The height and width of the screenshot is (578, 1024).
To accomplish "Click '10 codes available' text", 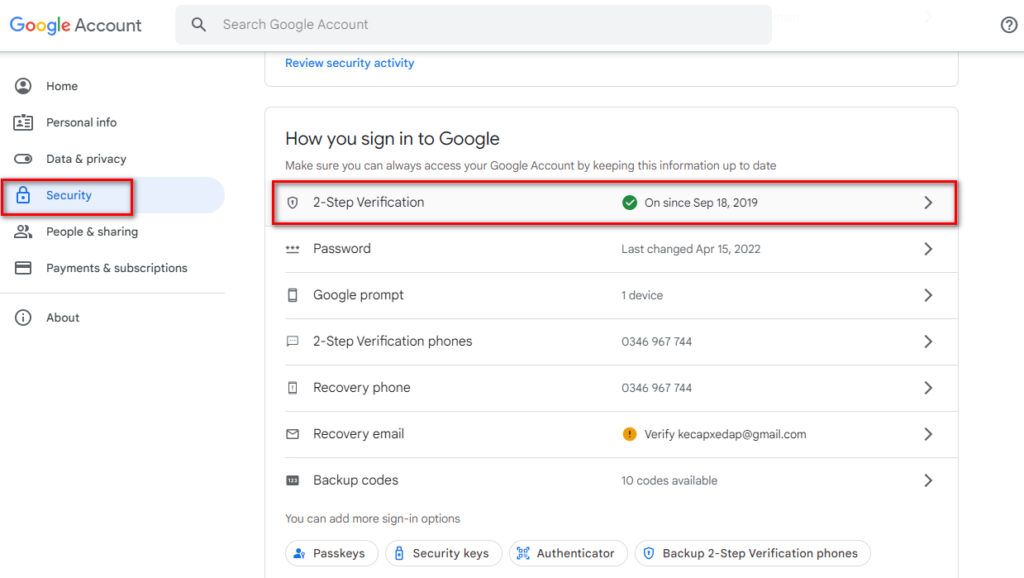I will click(669, 481).
